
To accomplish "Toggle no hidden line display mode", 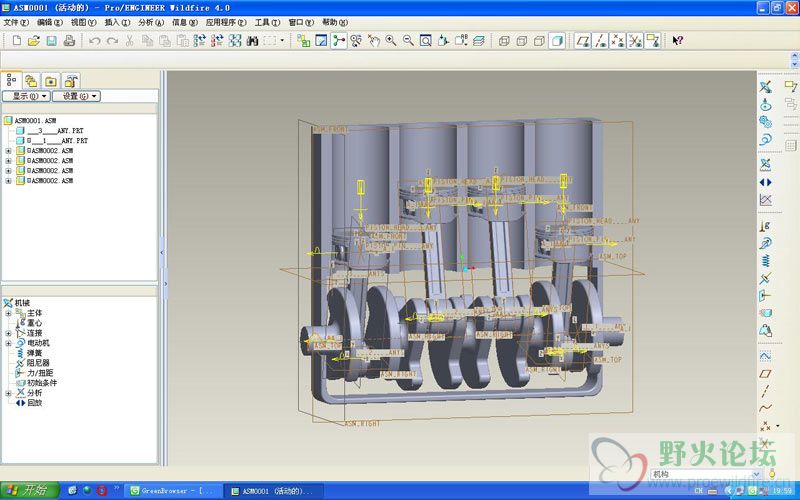I will 539,40.
